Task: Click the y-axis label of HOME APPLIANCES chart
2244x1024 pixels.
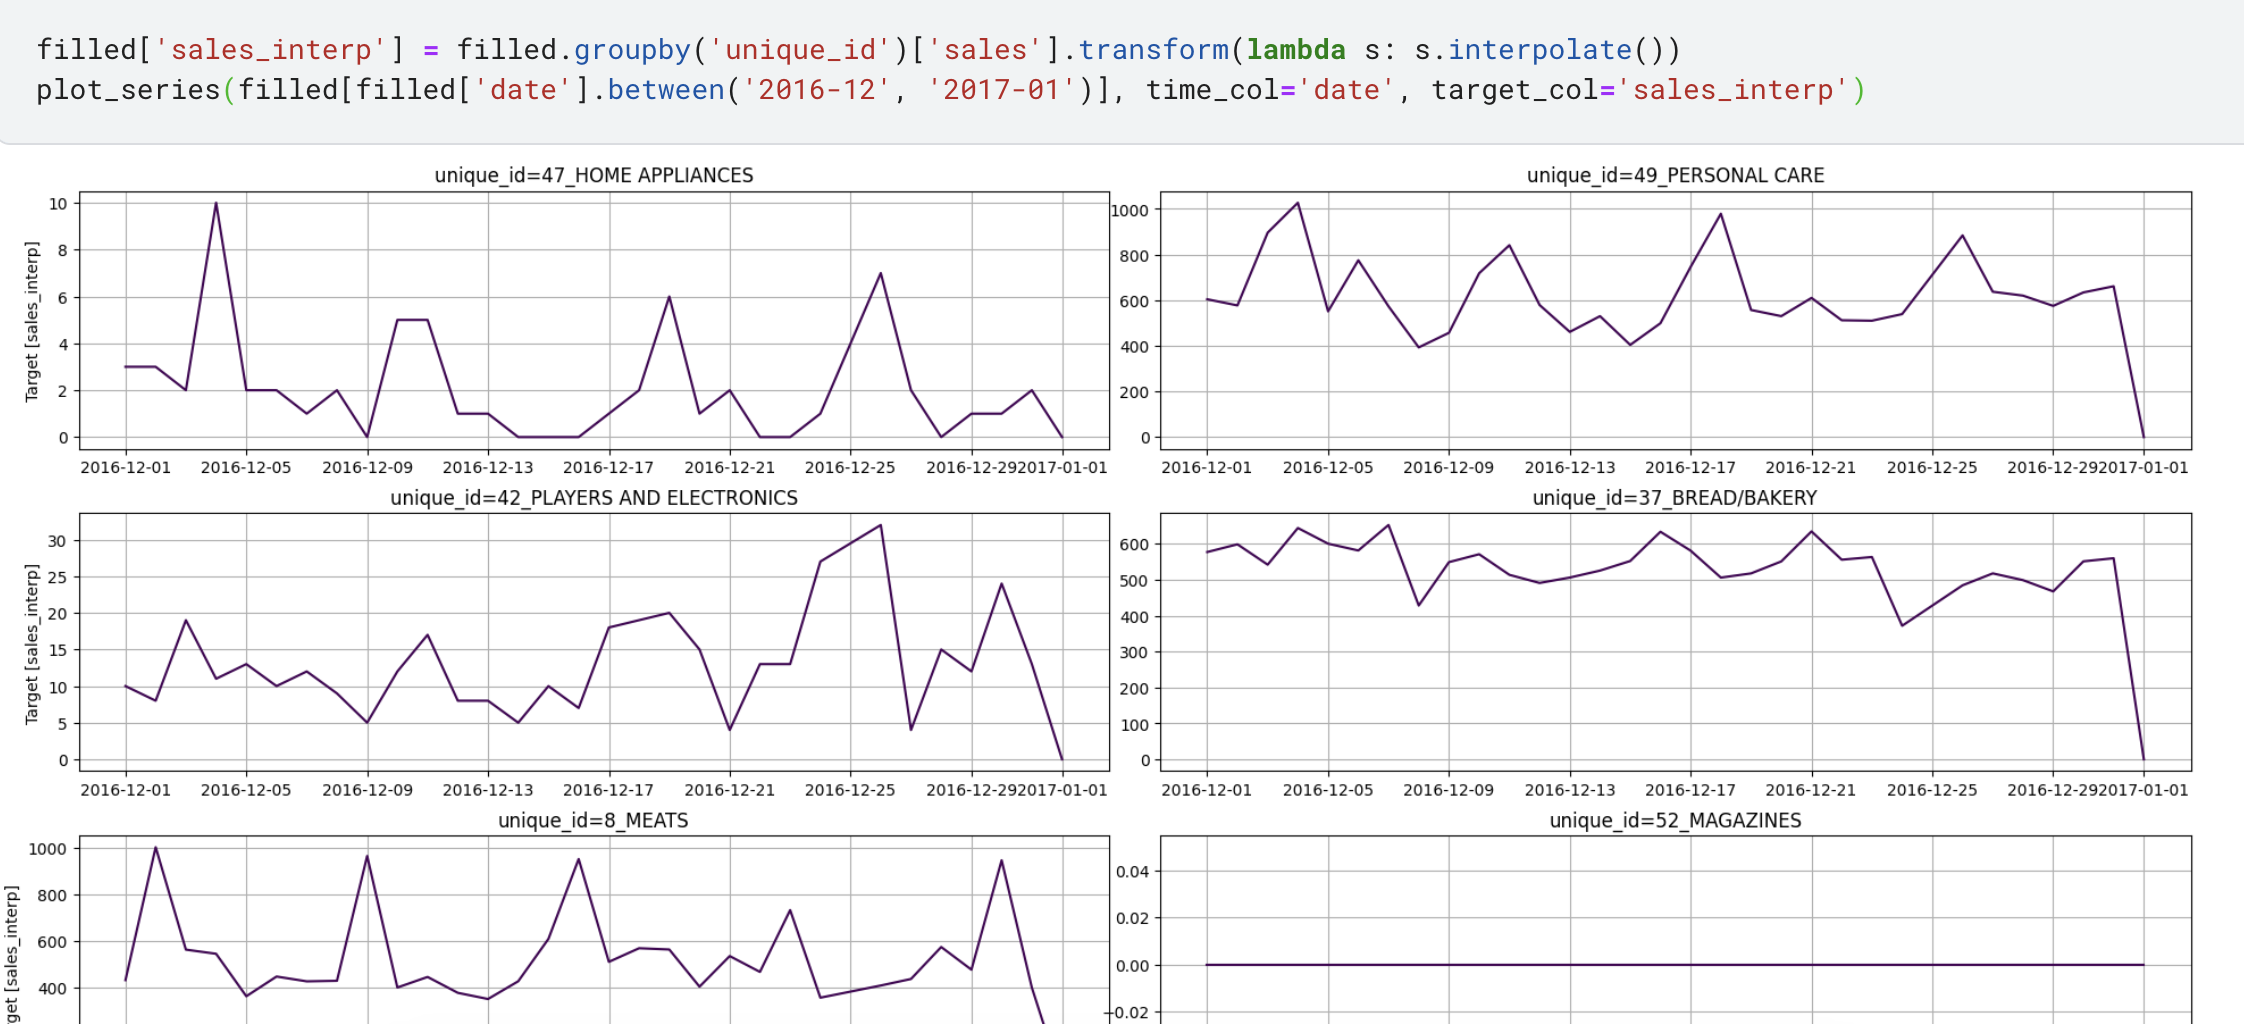Action: pos(32,321)
